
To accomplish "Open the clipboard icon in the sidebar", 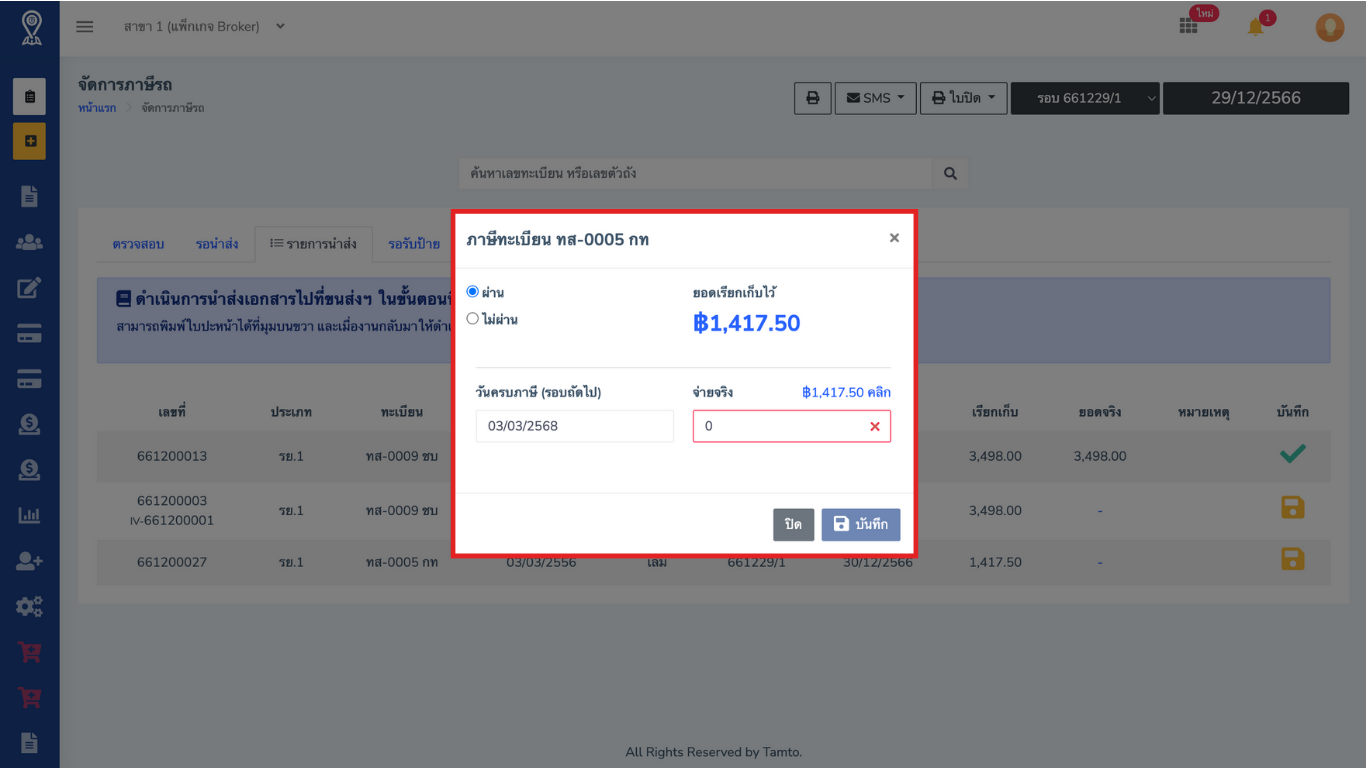I will pyautogui.click(x=30, y=97).
